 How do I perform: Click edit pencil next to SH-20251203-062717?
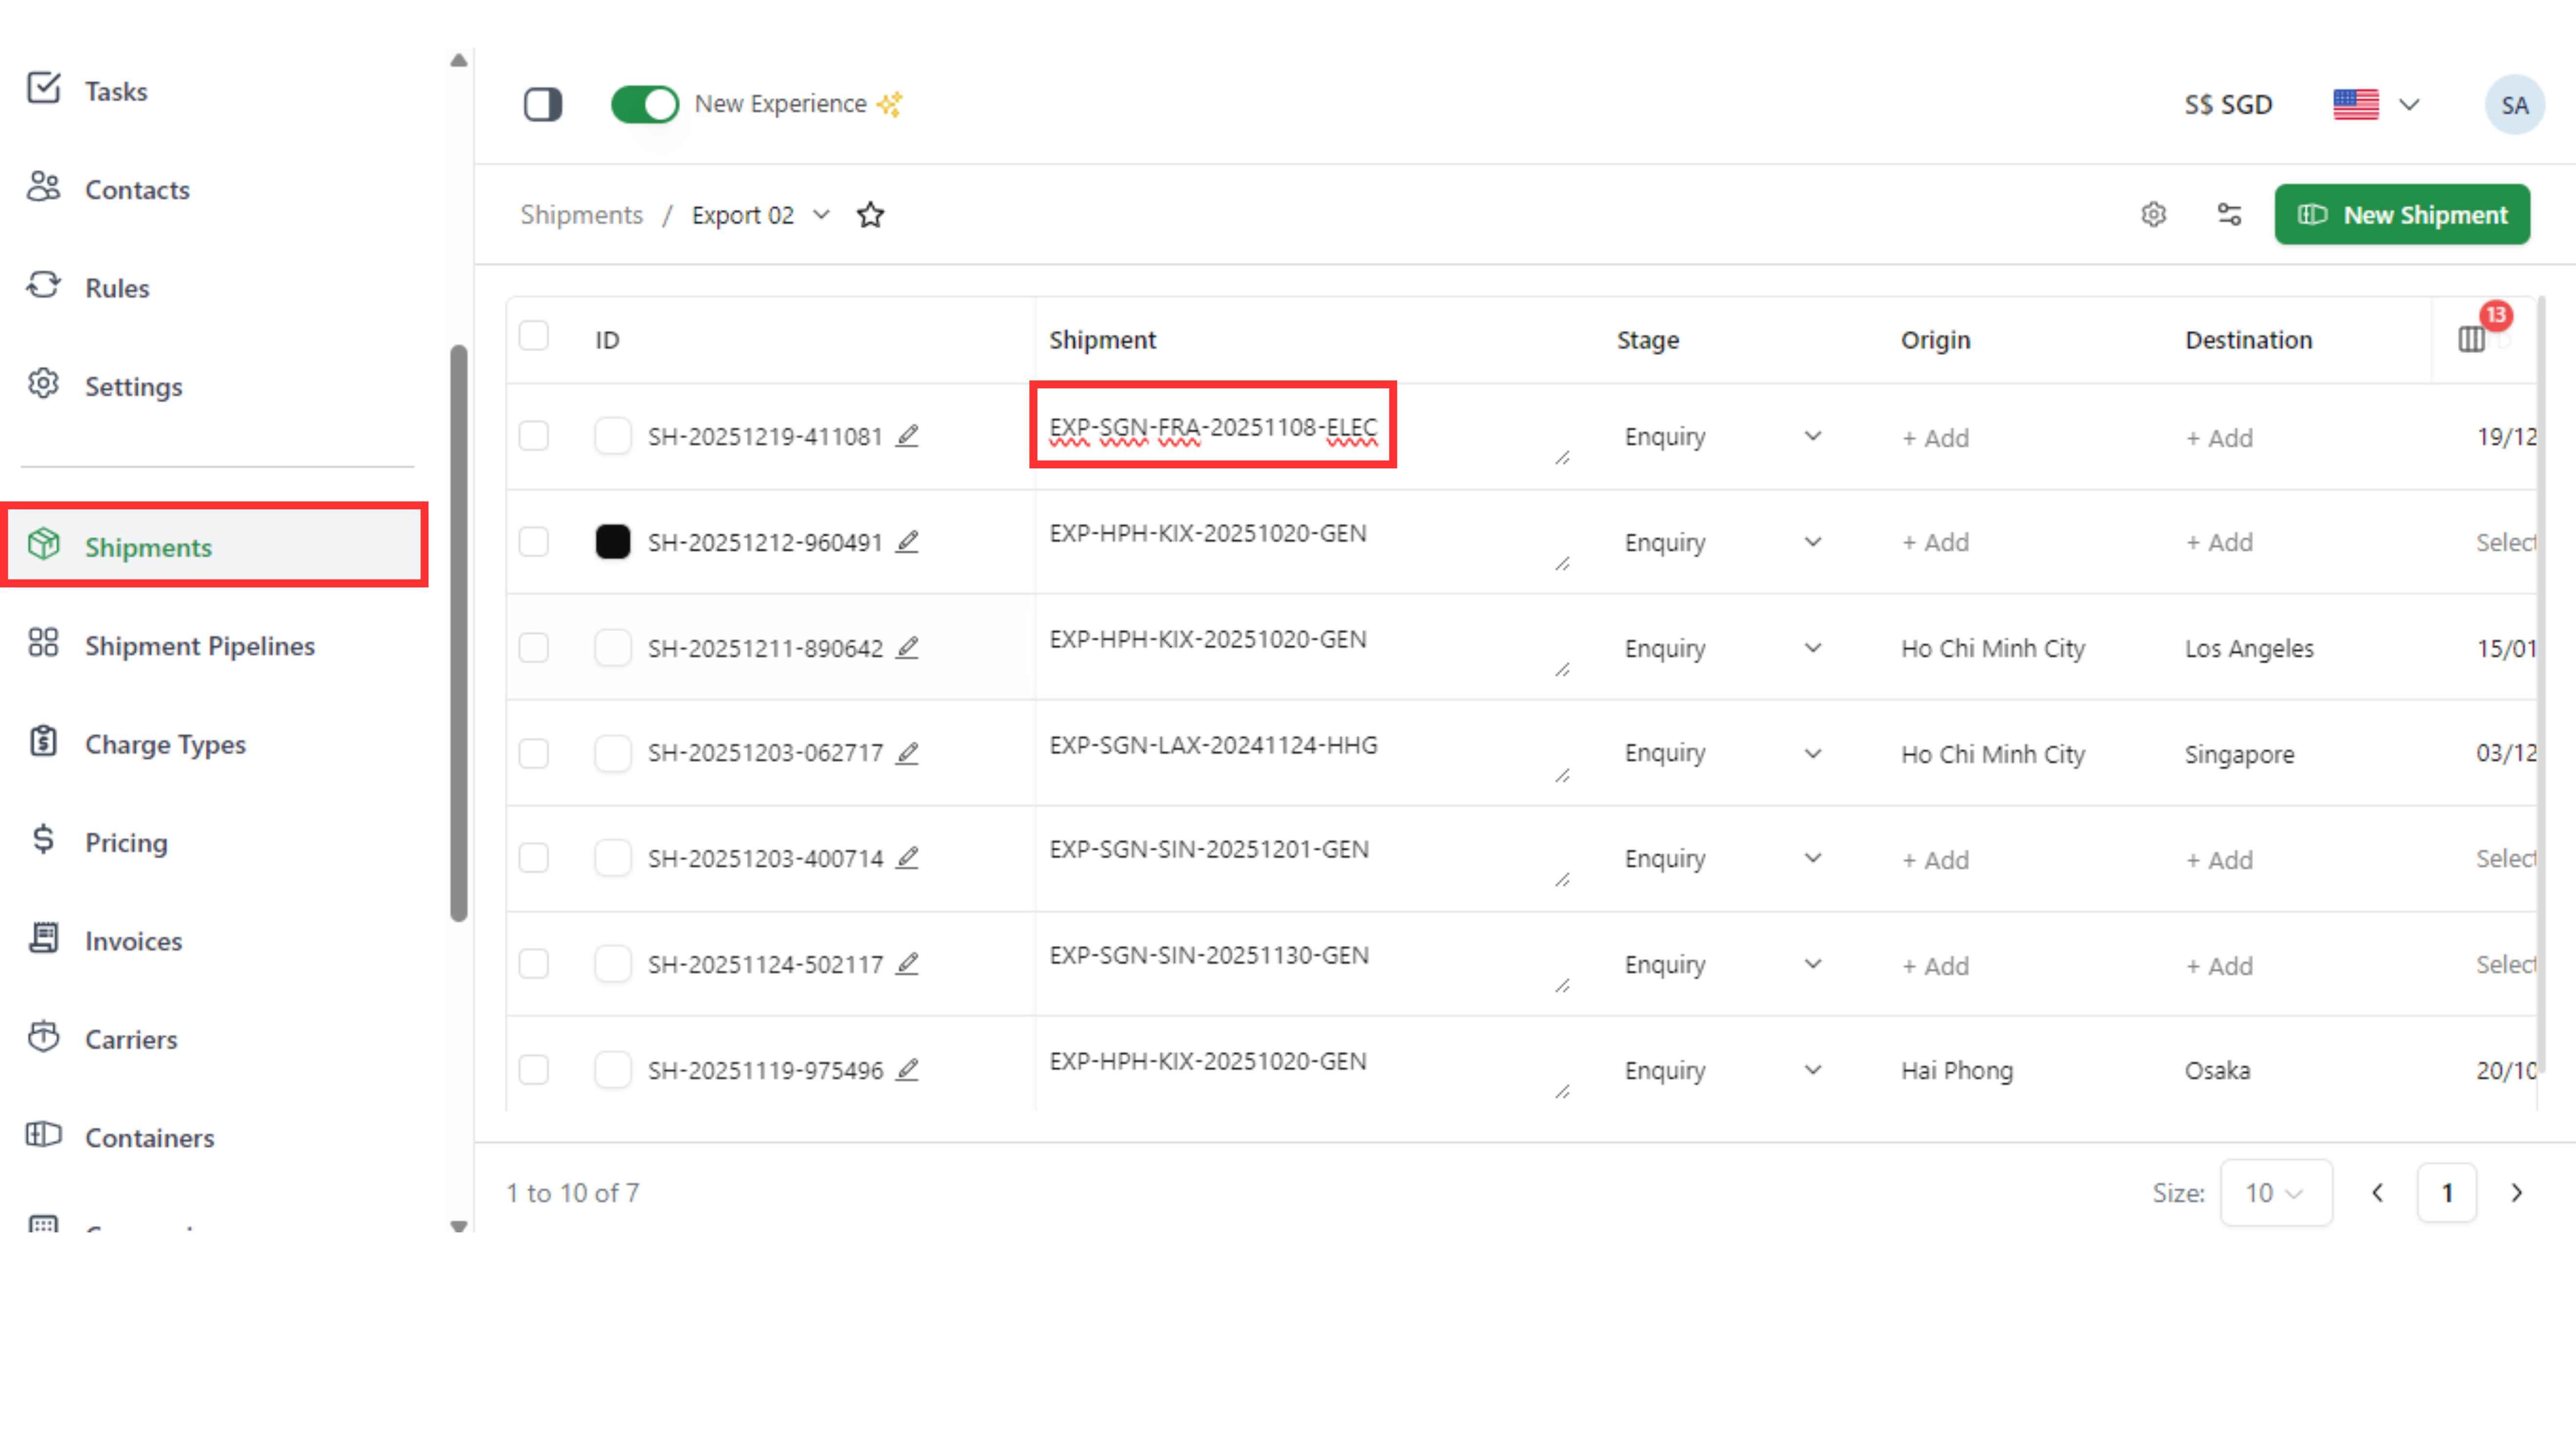(x=907, y=753)
